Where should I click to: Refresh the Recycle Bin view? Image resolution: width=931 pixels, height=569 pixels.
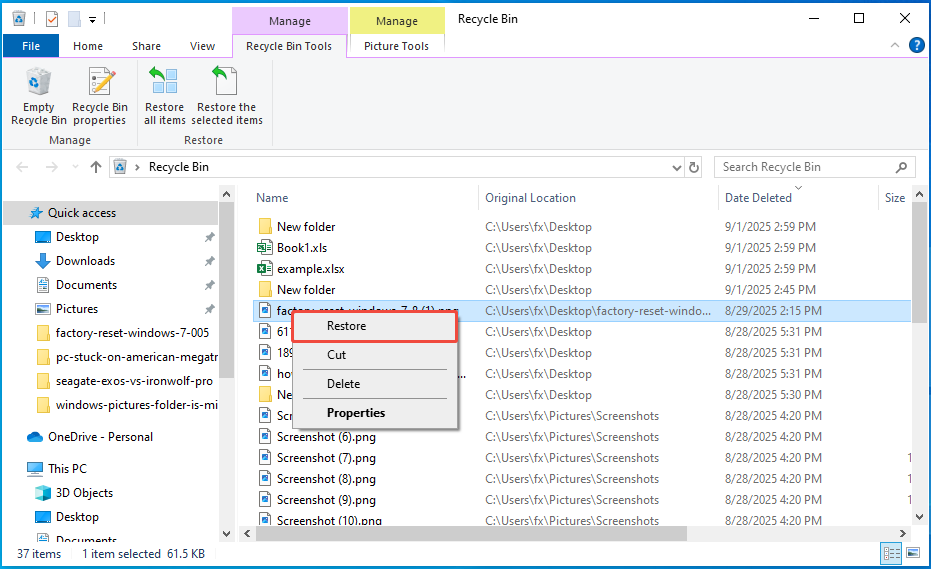(694, 167)
